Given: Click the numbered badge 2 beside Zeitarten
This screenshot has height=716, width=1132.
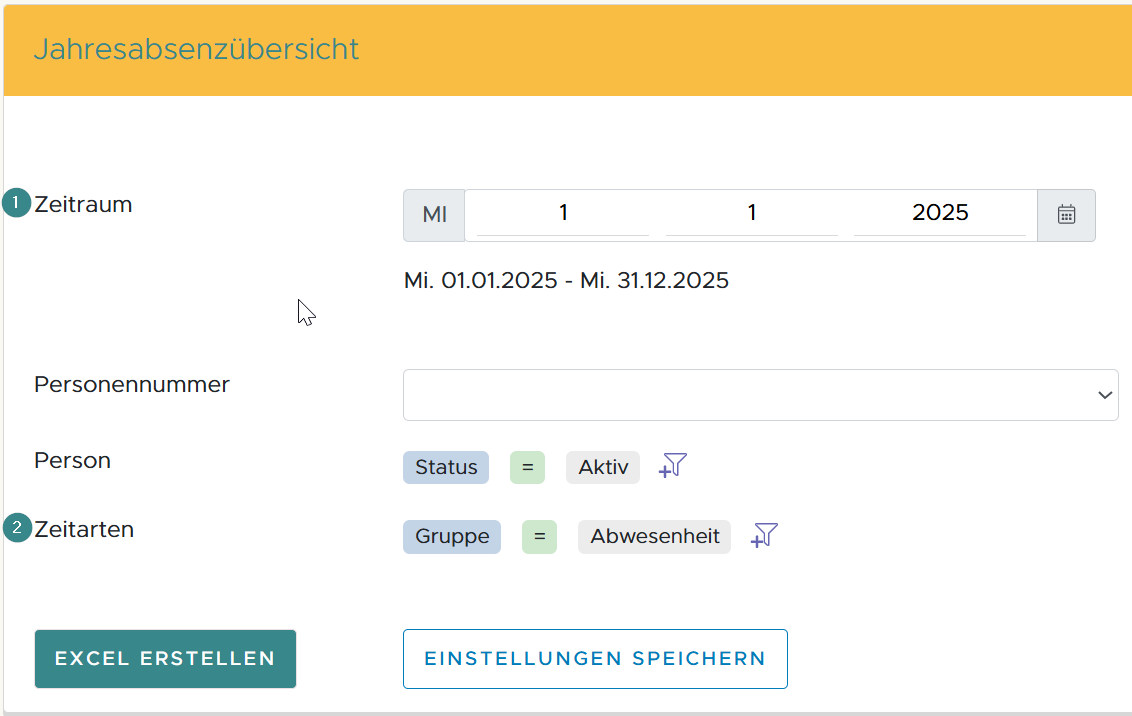Looking at the screenshot, I should click(16, 528).
